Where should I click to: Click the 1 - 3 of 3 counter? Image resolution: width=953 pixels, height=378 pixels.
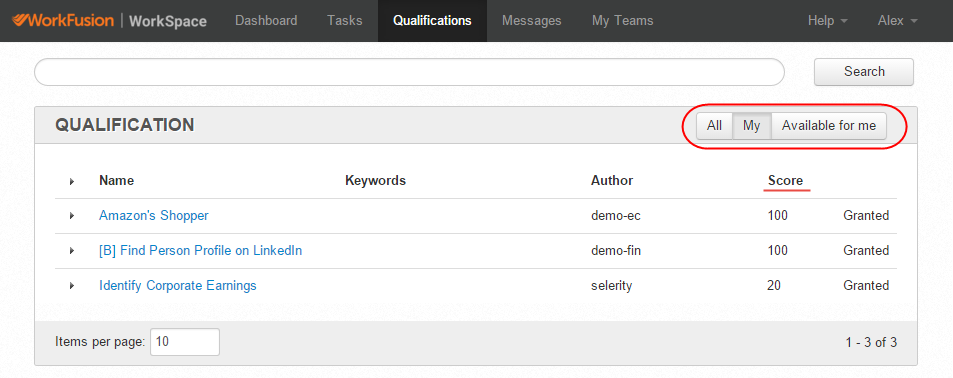(x=871, y=343)
